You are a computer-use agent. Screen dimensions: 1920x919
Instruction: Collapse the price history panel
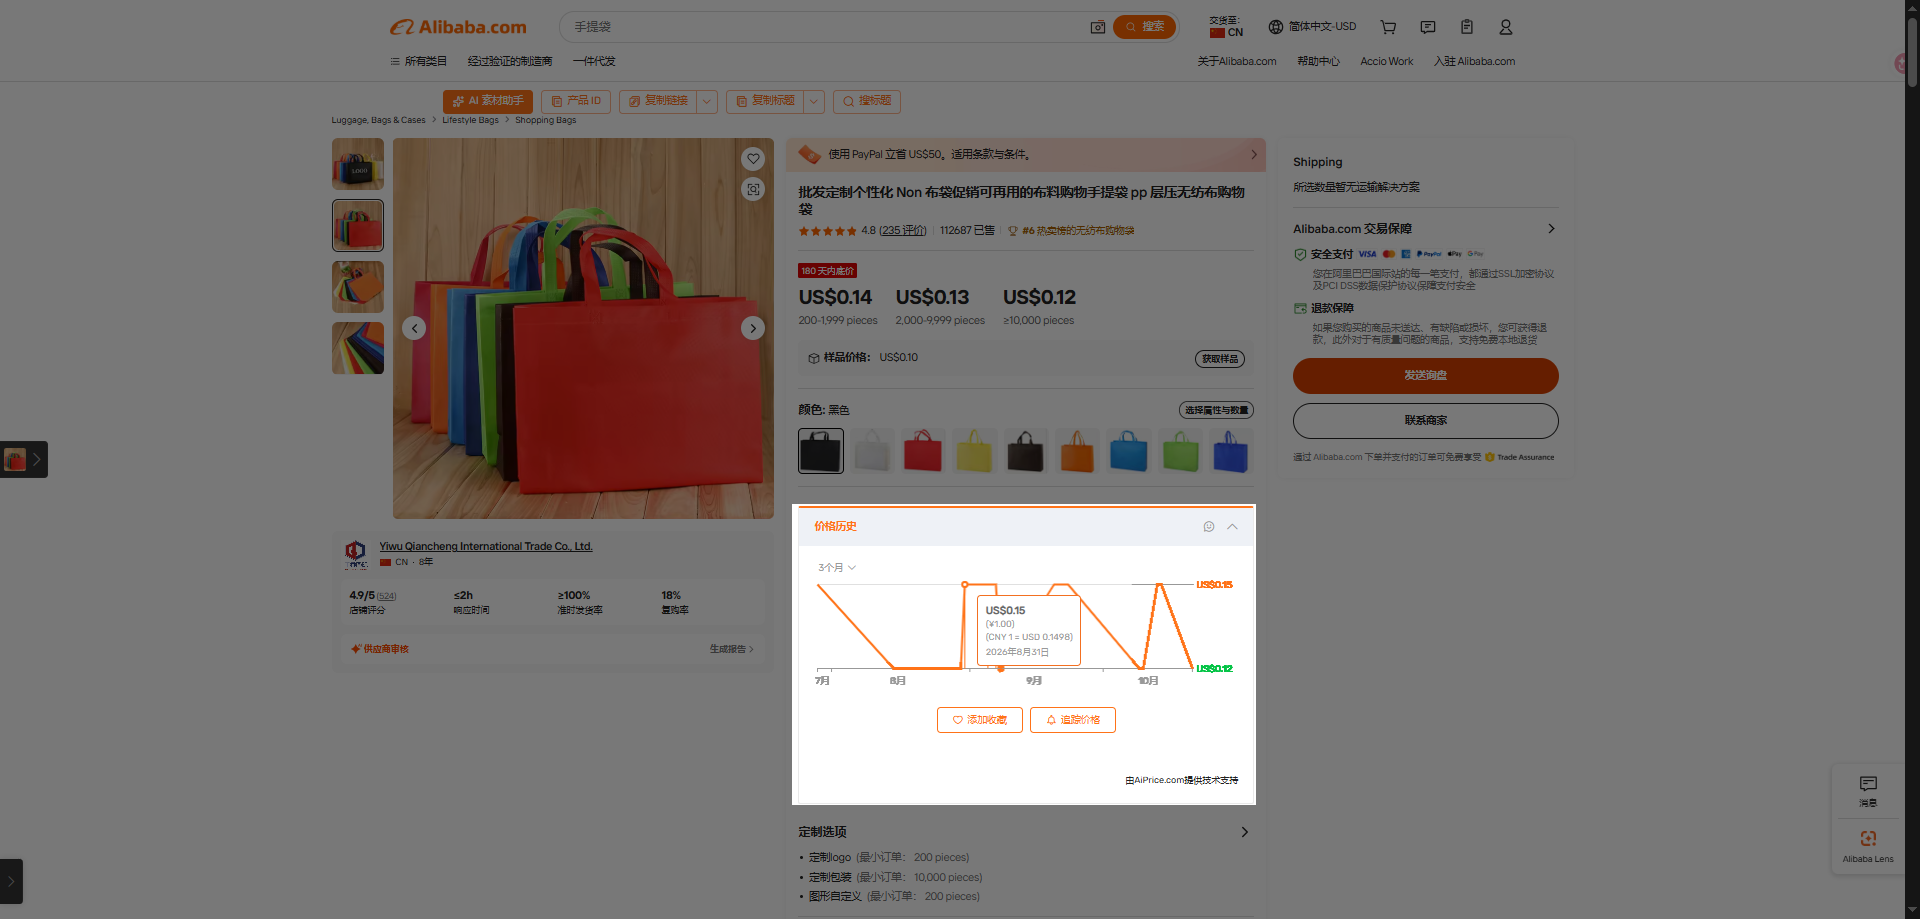click(x=1233, y=527)
